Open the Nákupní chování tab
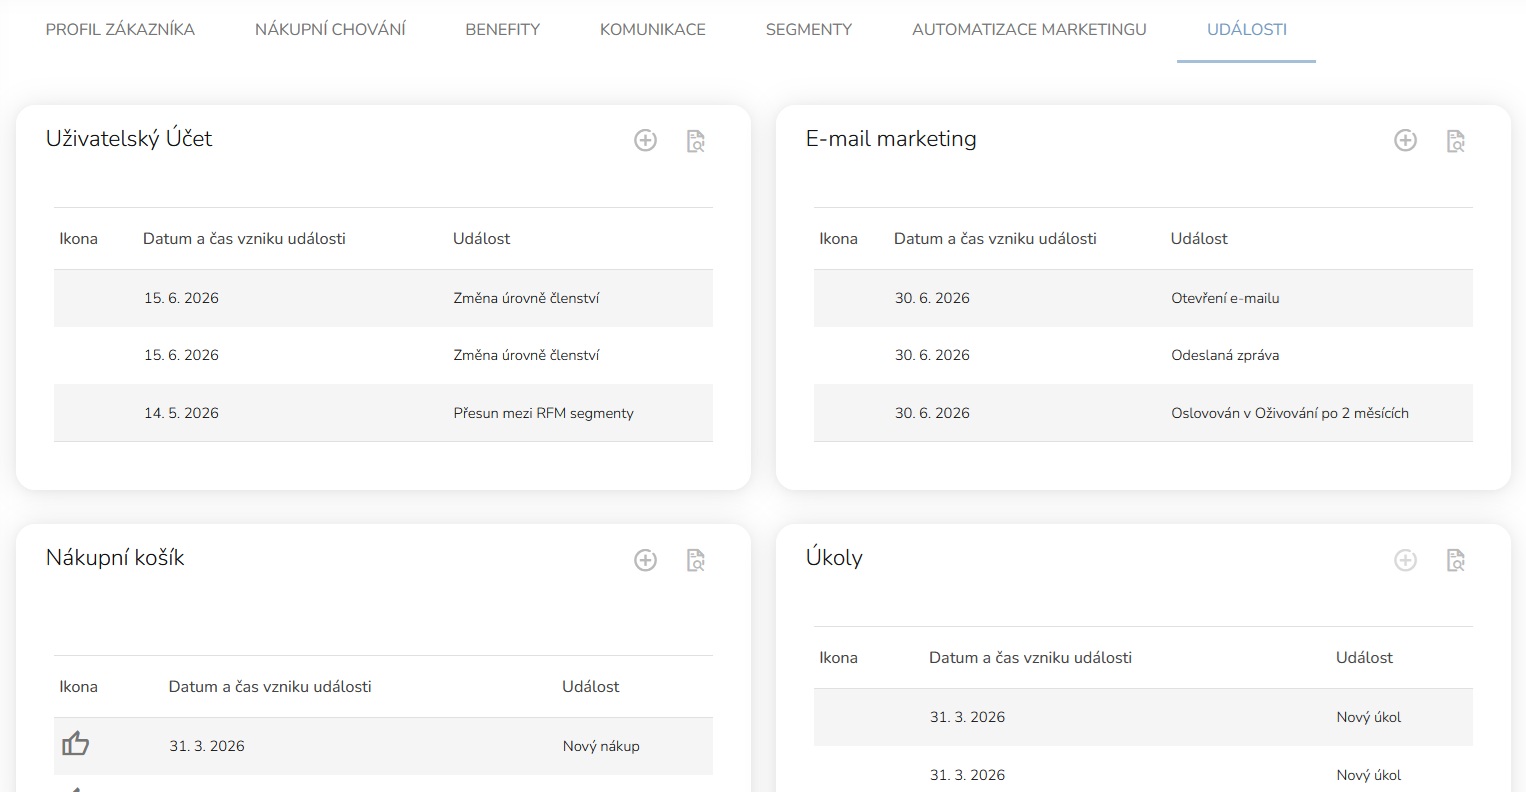The width and height of the screenshot is (1526, 792). 330,30
